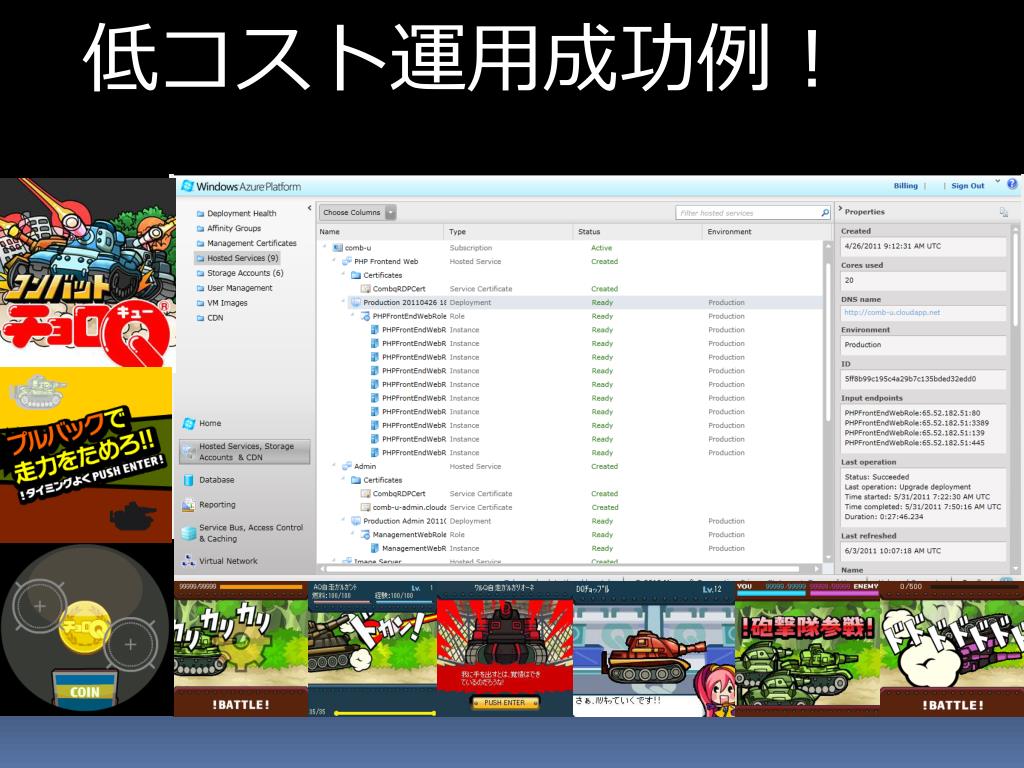Click the Production Admin deployment icon

click(356, 521)
